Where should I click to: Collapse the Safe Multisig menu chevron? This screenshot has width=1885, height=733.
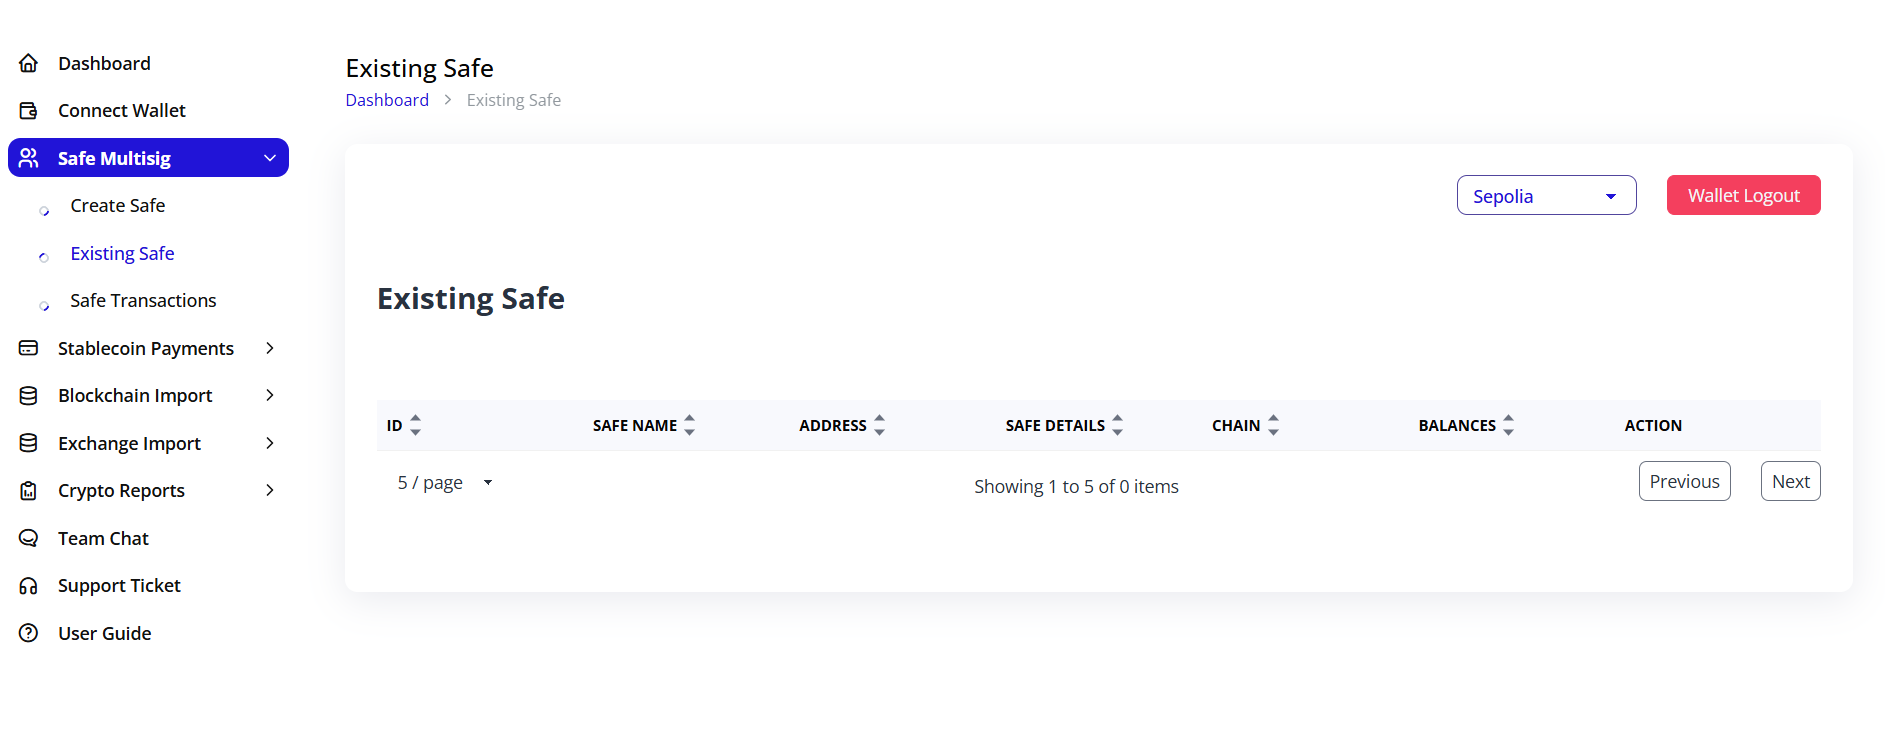tap(269, 158)
